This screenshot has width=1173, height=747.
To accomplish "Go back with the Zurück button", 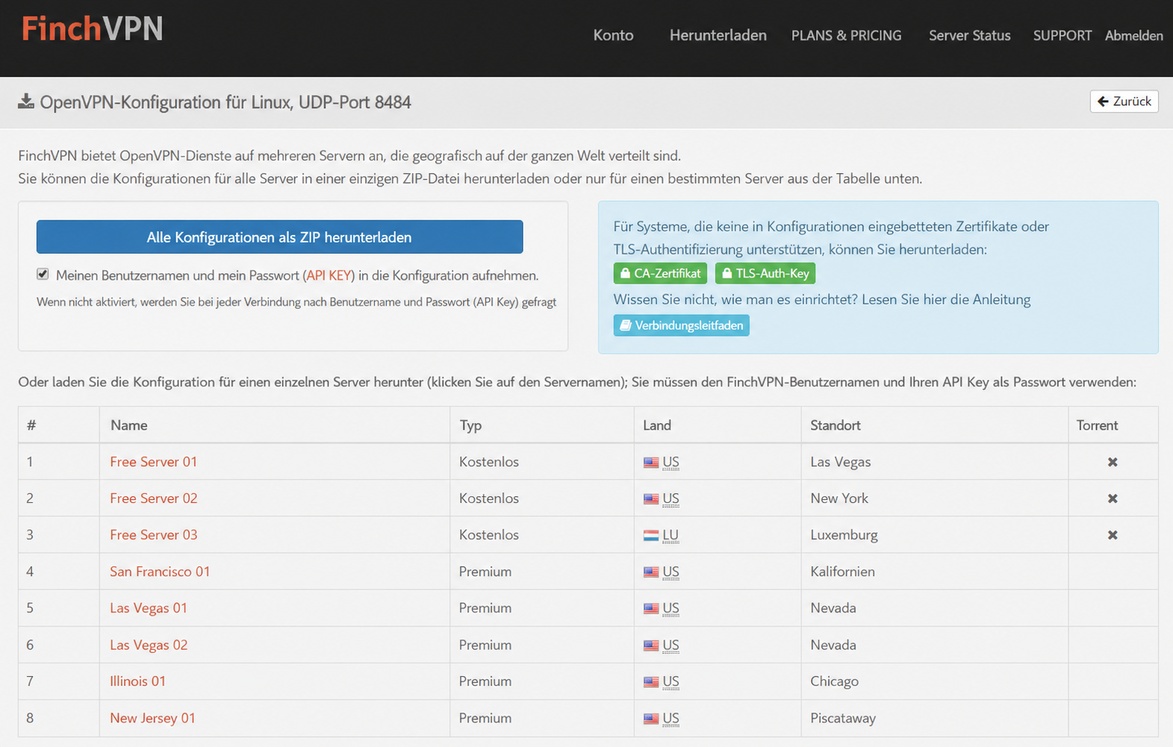I will [x=1124, y=101].
